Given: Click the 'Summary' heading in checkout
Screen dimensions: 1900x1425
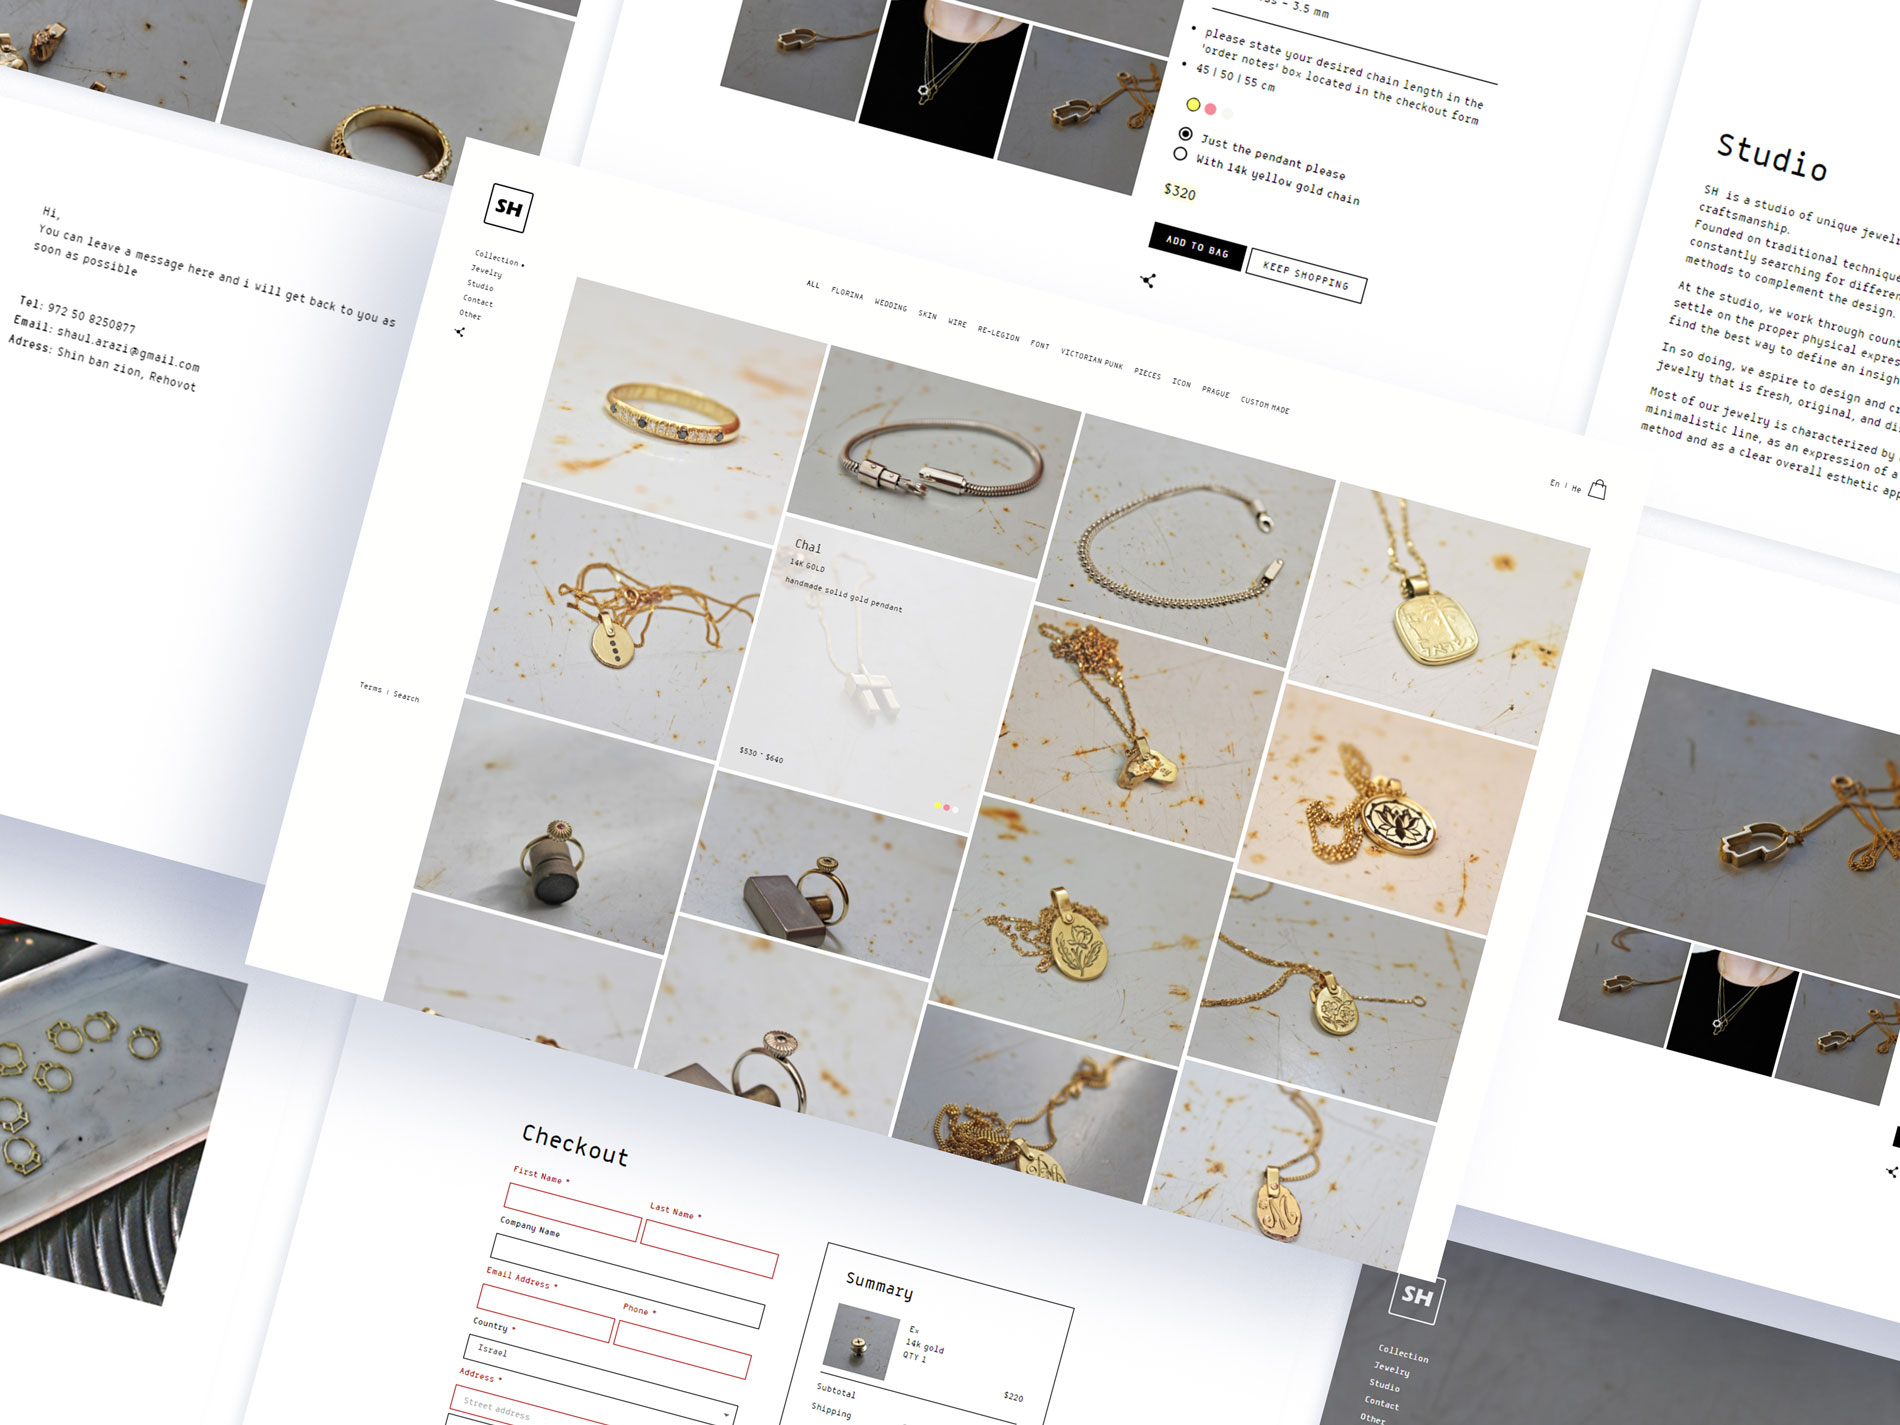Looking at the screenshot, I should point(879,1285).
